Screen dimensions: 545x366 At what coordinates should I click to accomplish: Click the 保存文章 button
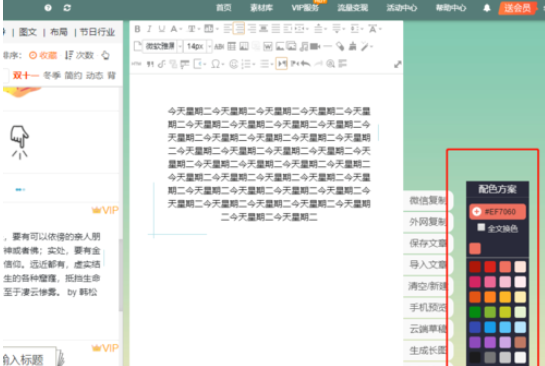[428, 243]
